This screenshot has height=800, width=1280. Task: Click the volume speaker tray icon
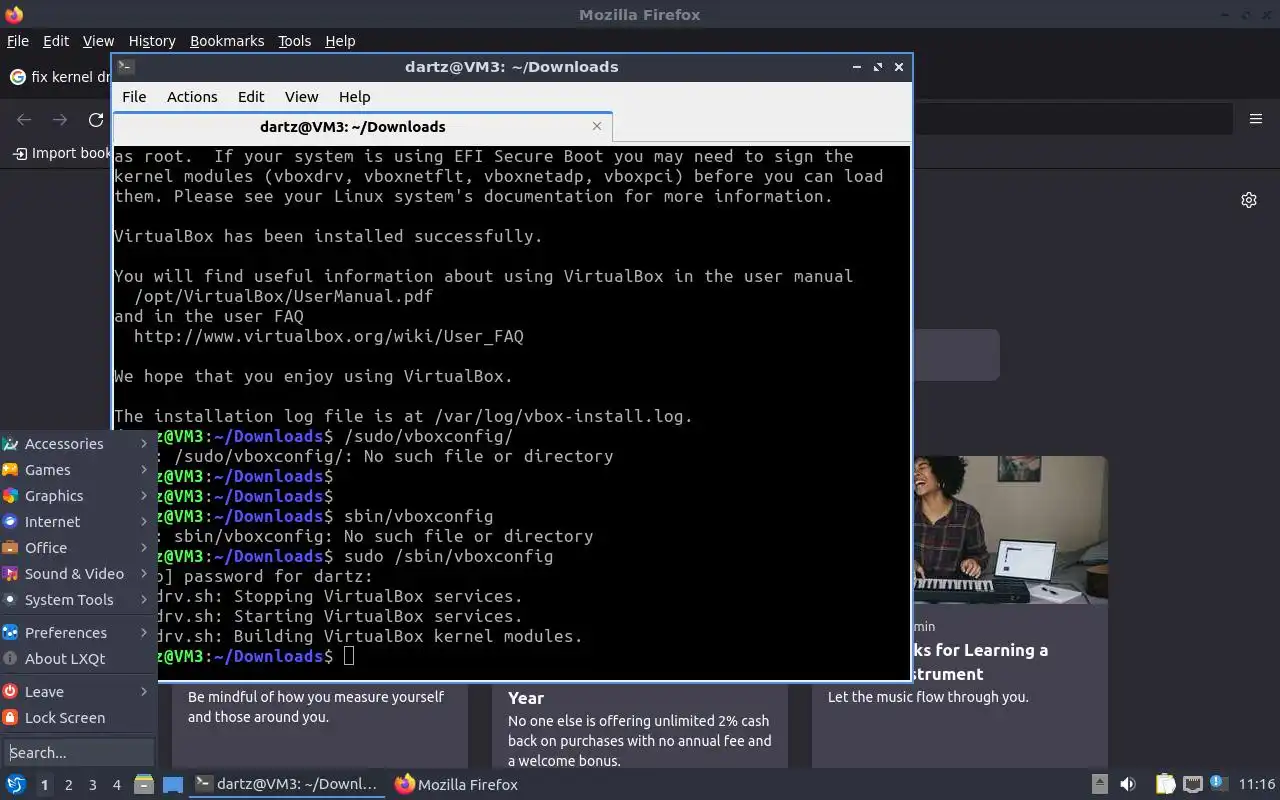pos(1128,785)
